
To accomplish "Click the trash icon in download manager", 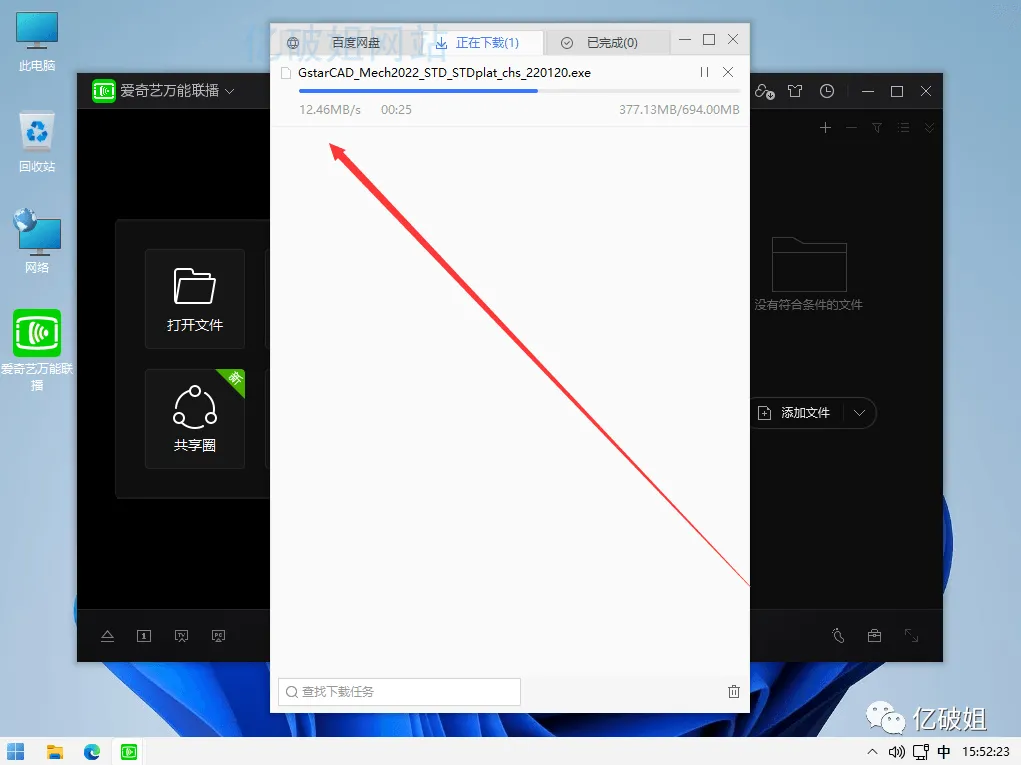I will (x=734, y=691).
